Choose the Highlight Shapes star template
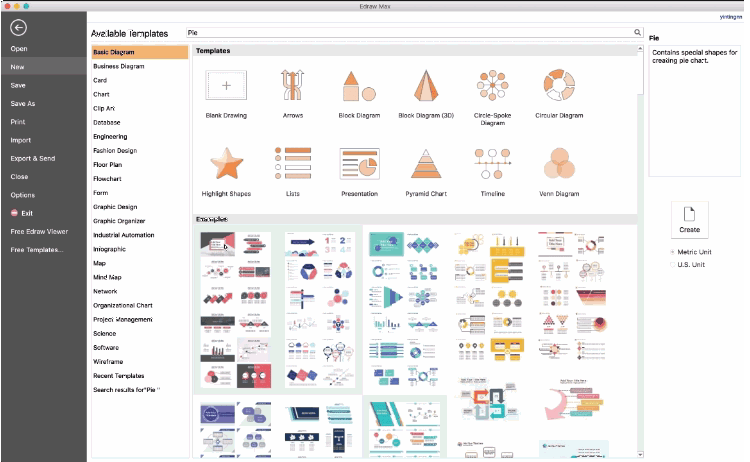Image resolution: width=750 pixels, height=462 pixels. pyautogui.click(x=227, y=164)
